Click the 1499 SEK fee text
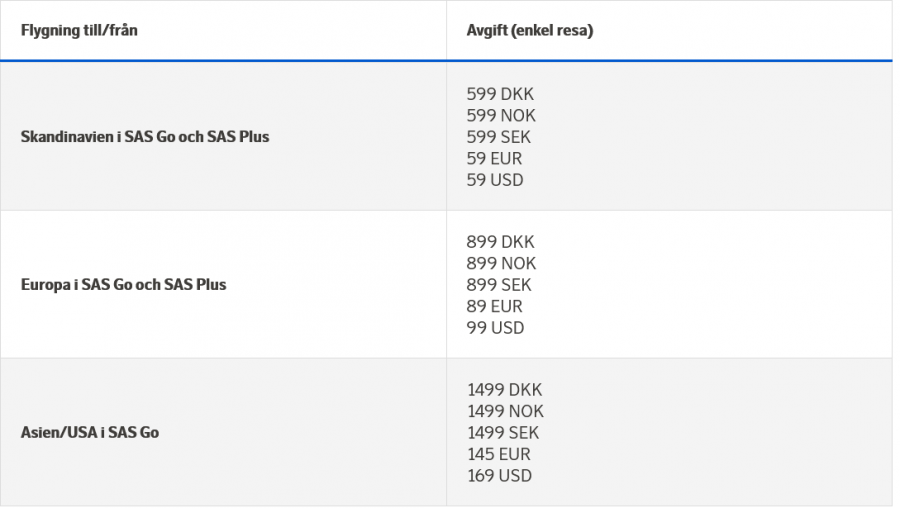The width and height of the screenshot is (900, 508). point(503,433)
